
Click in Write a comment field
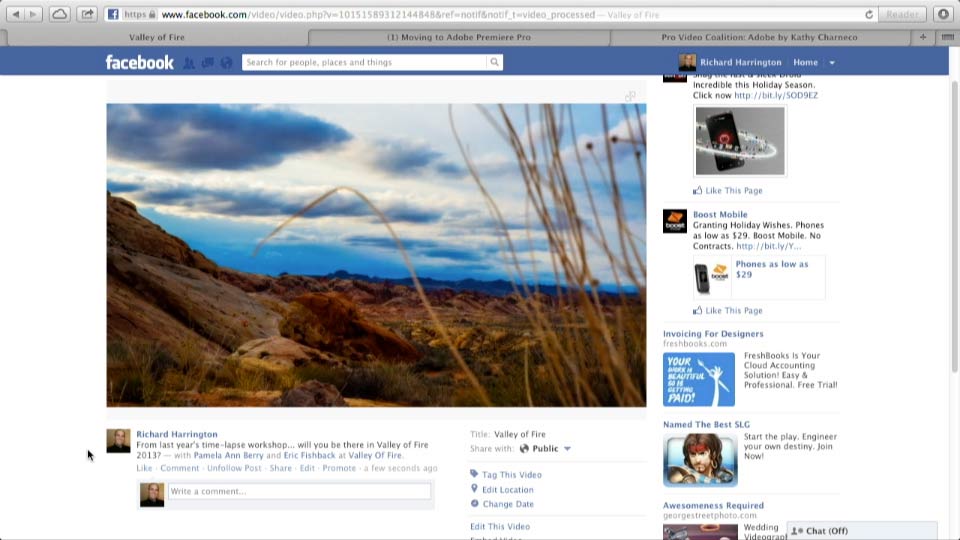[299, 491]
